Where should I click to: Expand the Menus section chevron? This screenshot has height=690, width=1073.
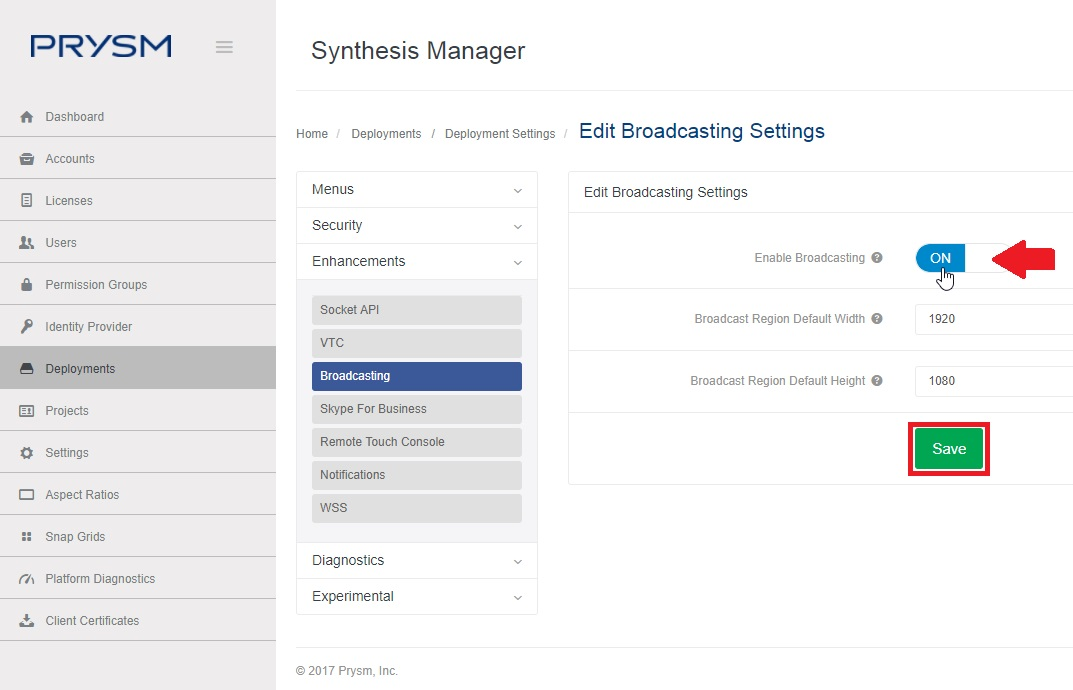pos(517,190)
